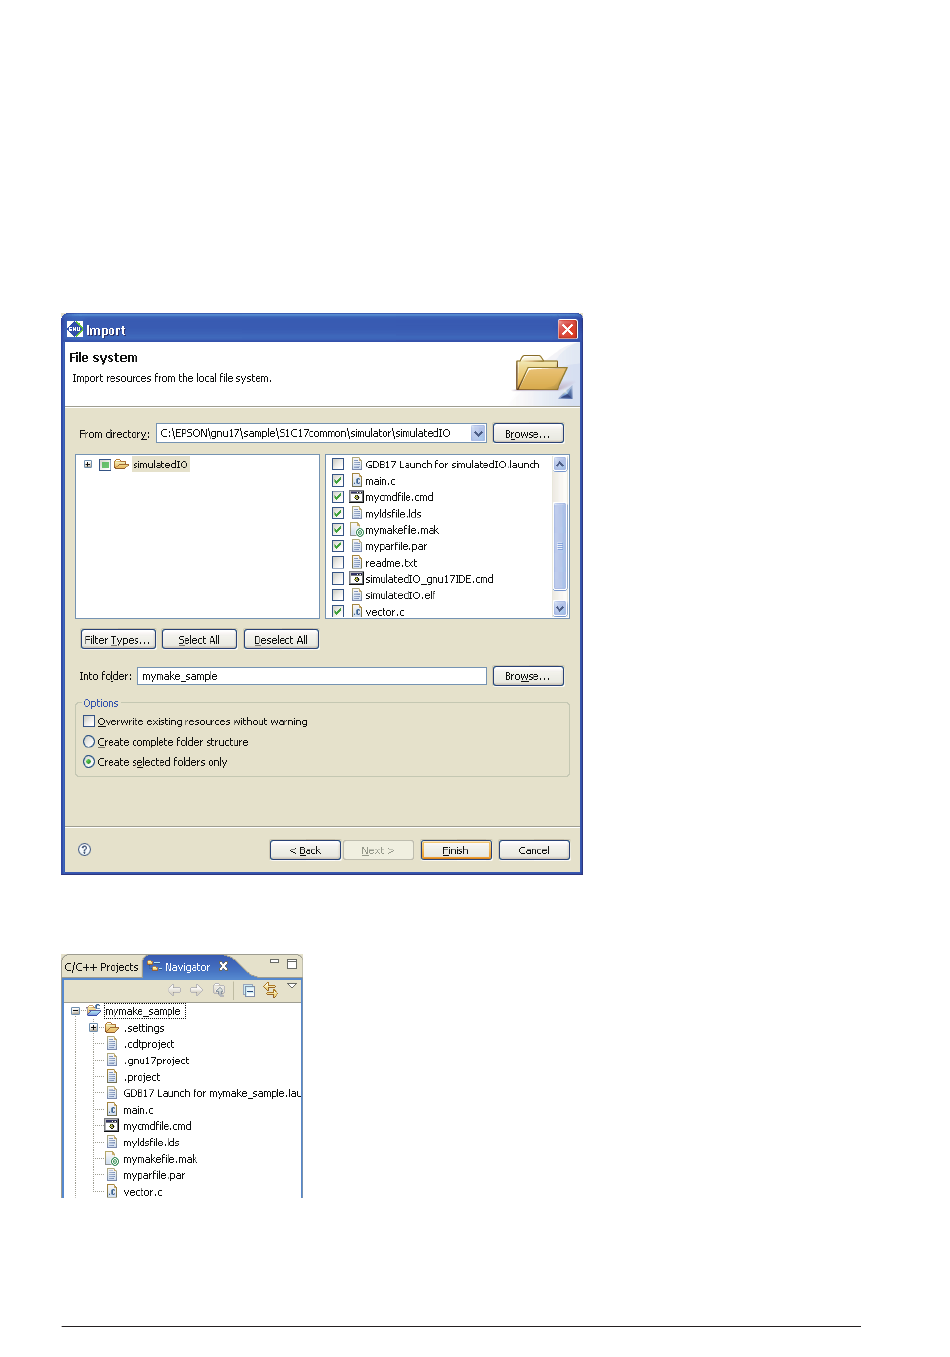Toggle the simulatedIO folder checkbox
Viewport: 950px width, 1357px height.
pos(105,464)
